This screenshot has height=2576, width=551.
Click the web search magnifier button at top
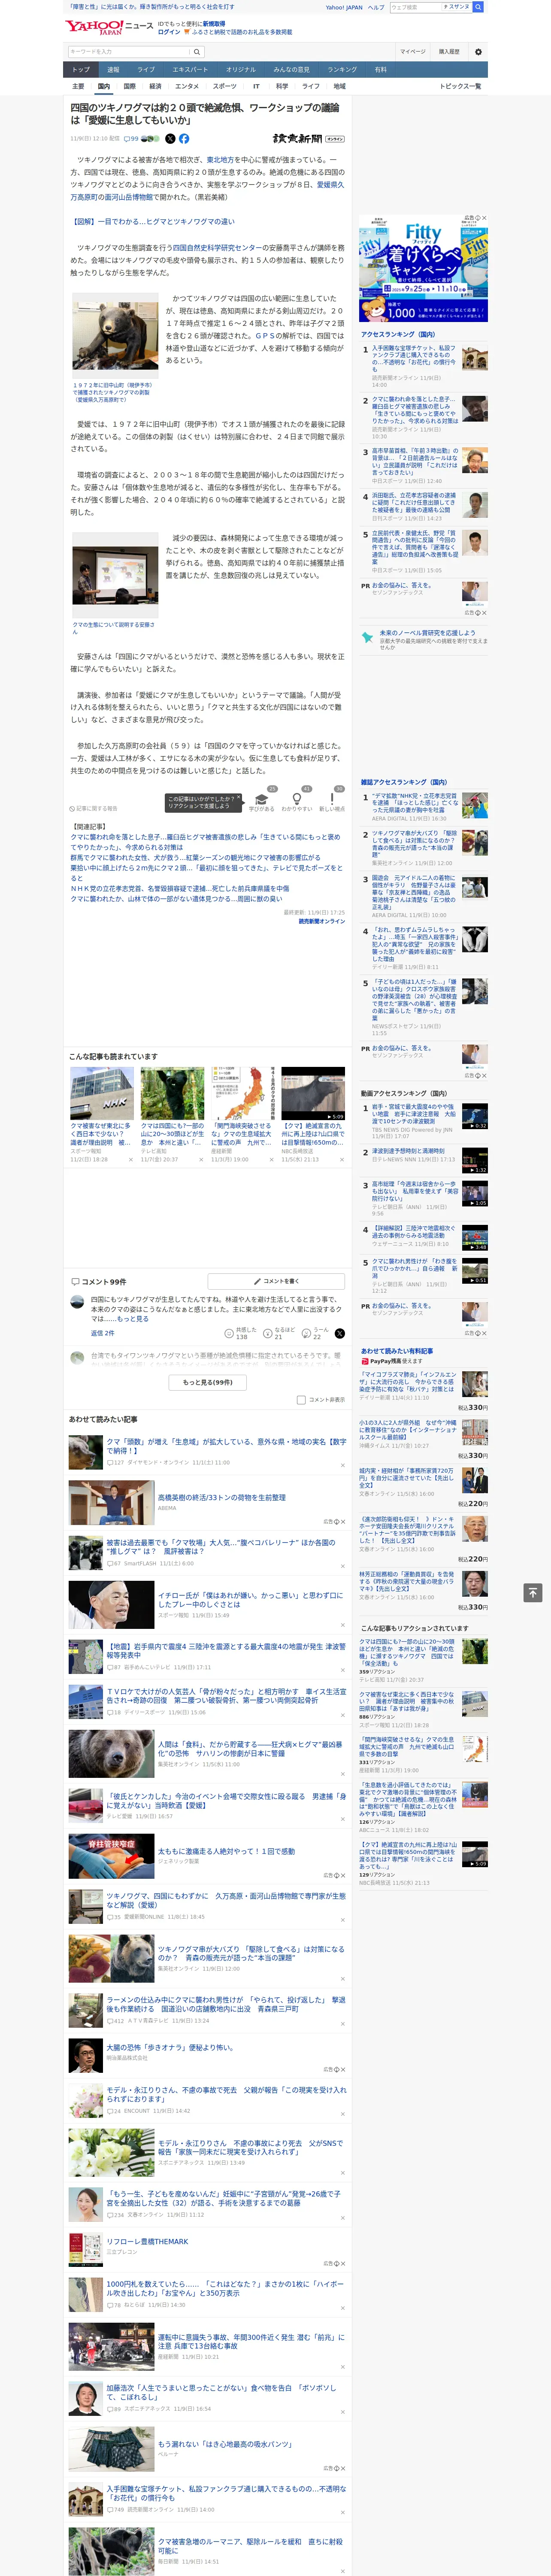tap(478, 7)
